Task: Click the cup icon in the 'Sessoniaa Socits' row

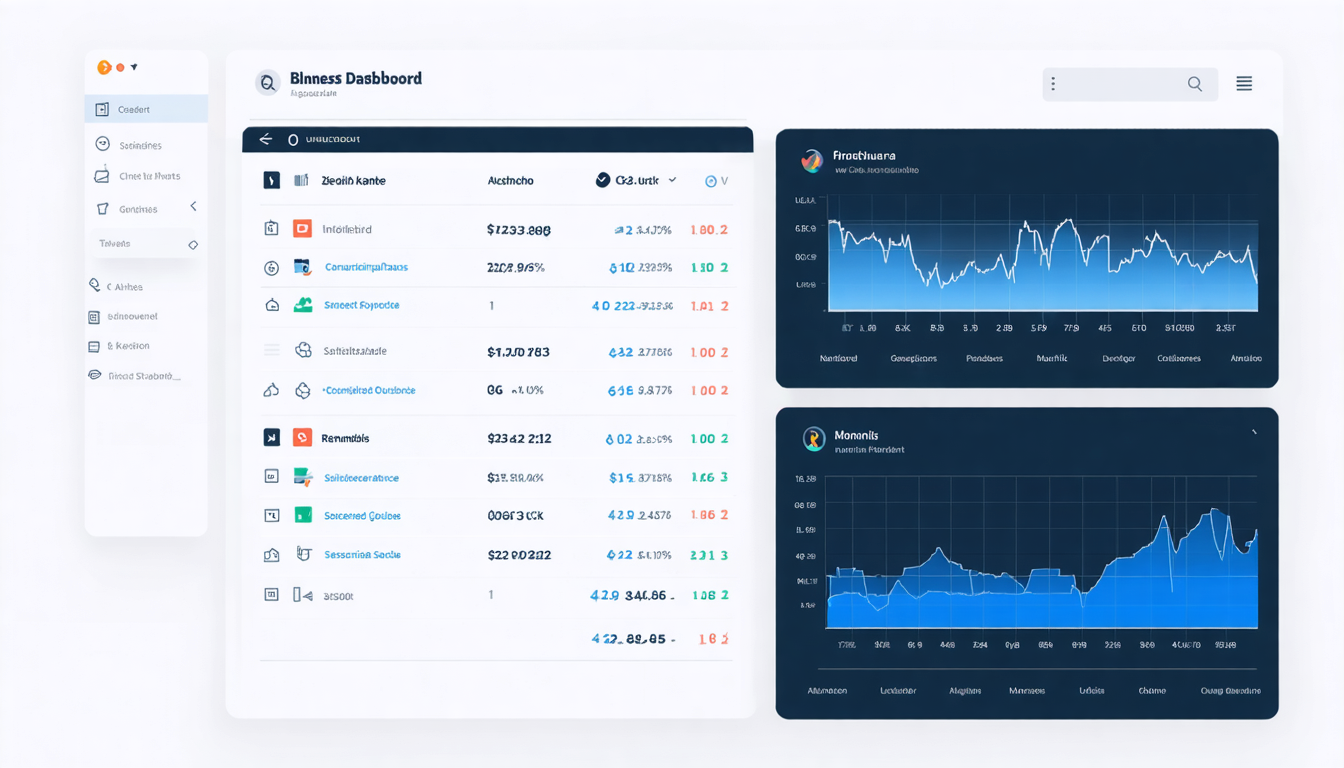Action: coord(304,554)
